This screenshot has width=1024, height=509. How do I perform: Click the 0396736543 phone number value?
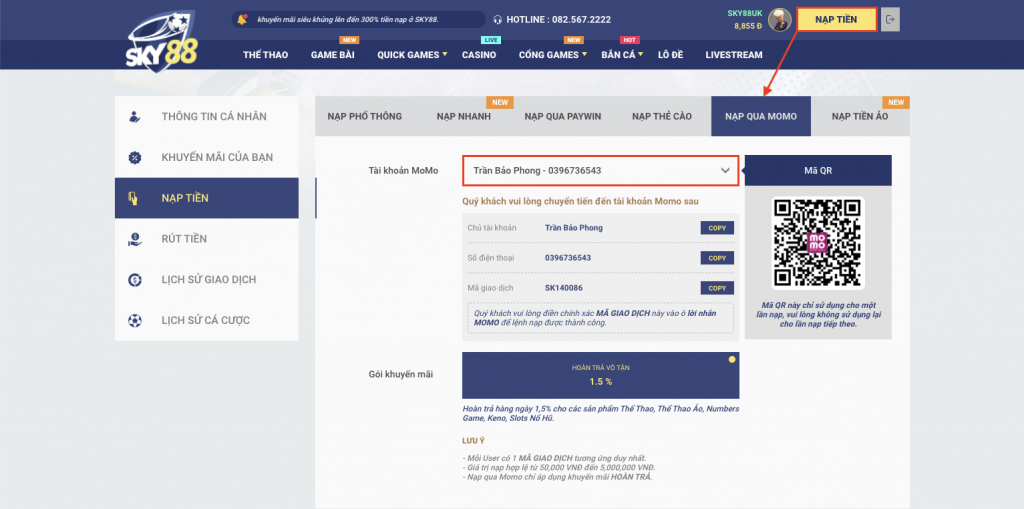point(568,258)
